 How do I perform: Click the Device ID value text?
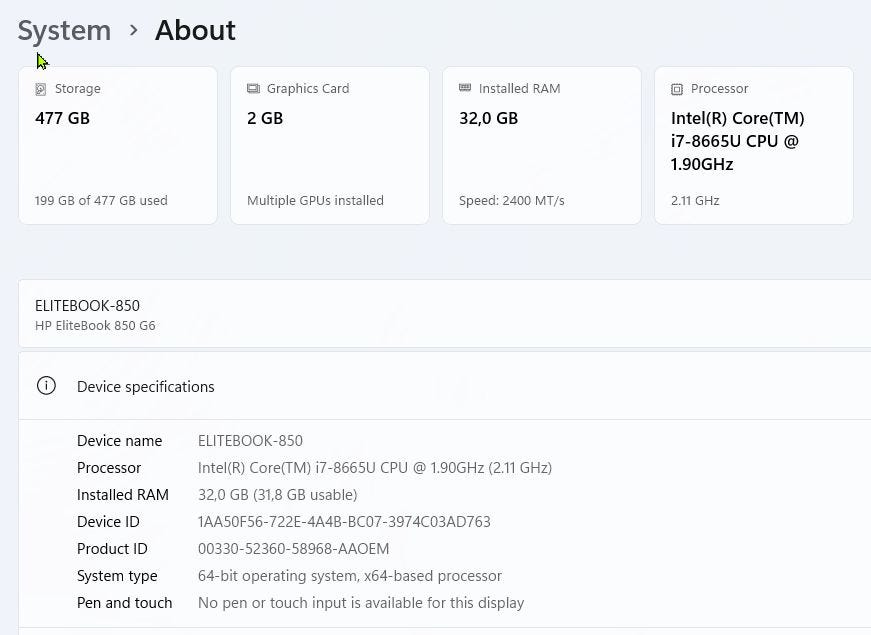(x=344, y=522)
